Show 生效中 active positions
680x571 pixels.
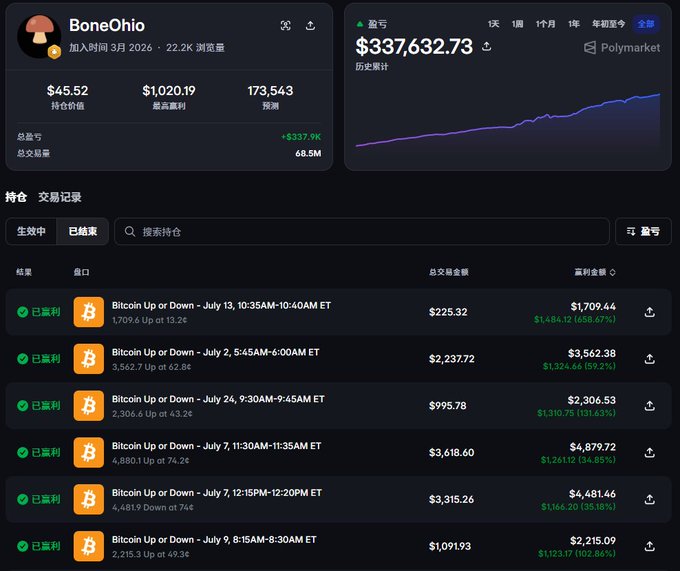(31, 232)
